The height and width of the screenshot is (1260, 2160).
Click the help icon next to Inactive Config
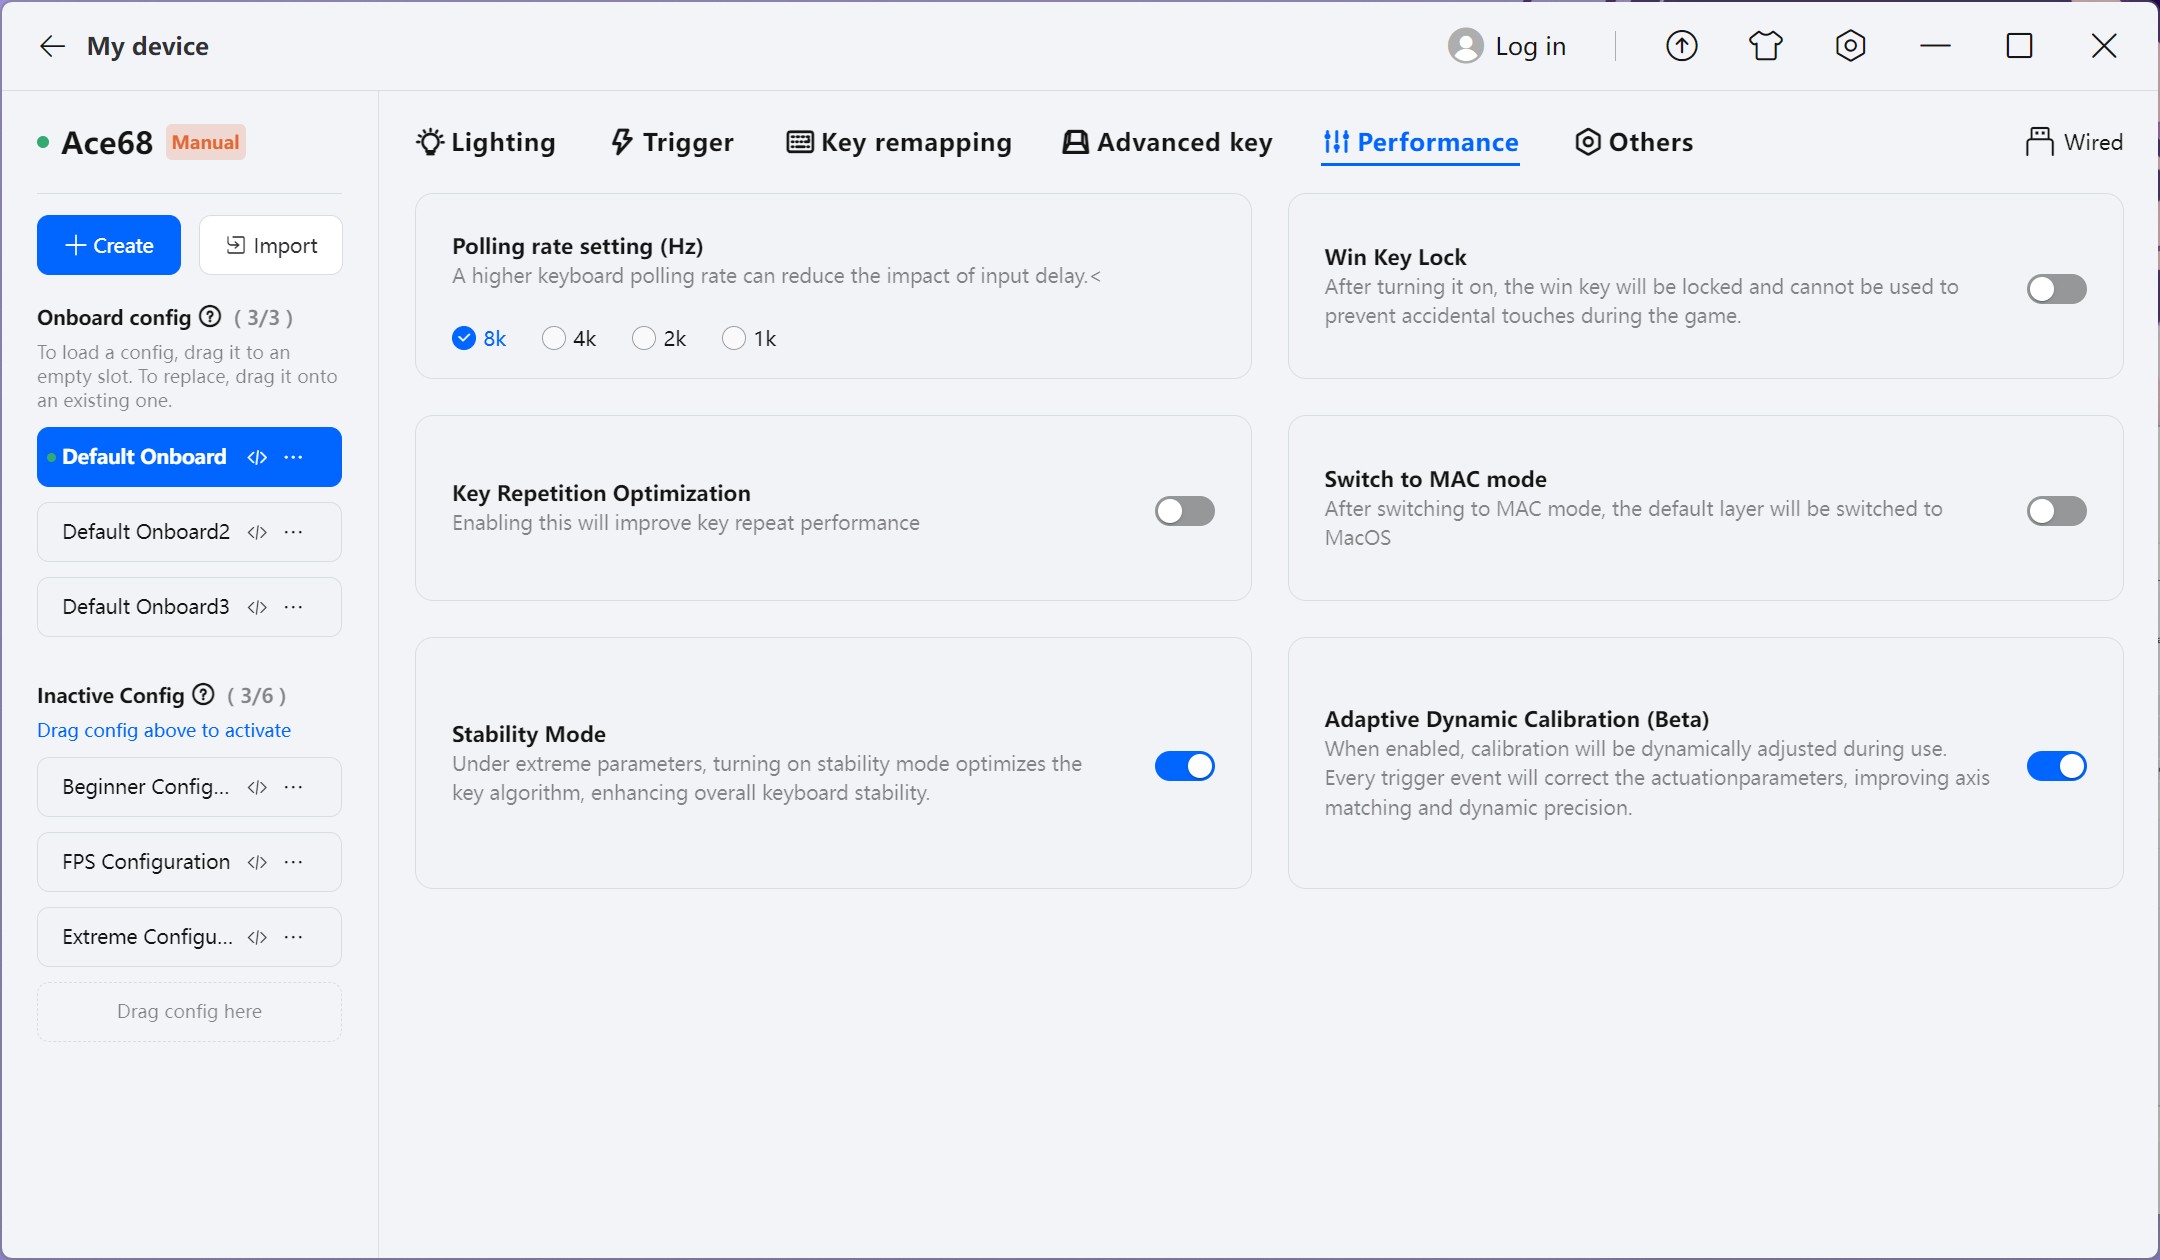[203, 694]
